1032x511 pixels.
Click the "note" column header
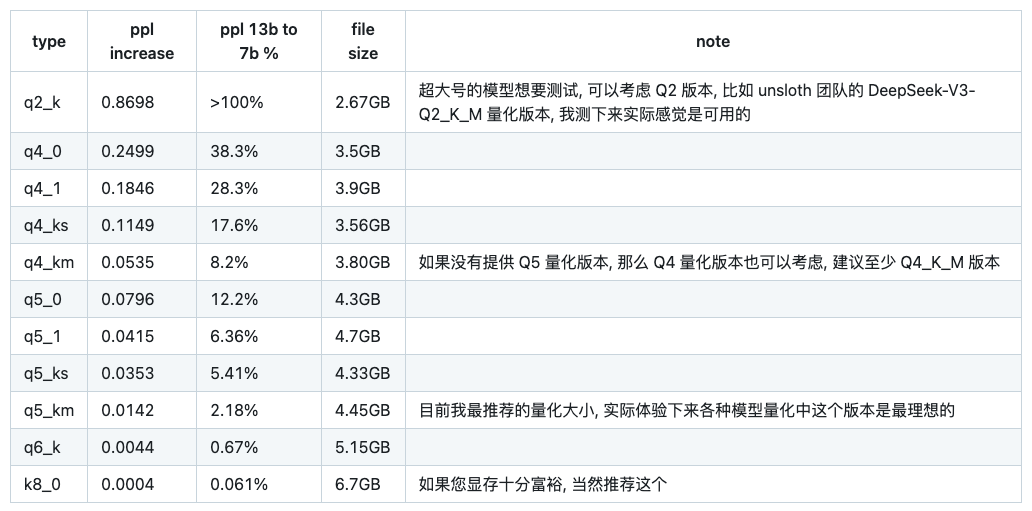pos(712,41)
